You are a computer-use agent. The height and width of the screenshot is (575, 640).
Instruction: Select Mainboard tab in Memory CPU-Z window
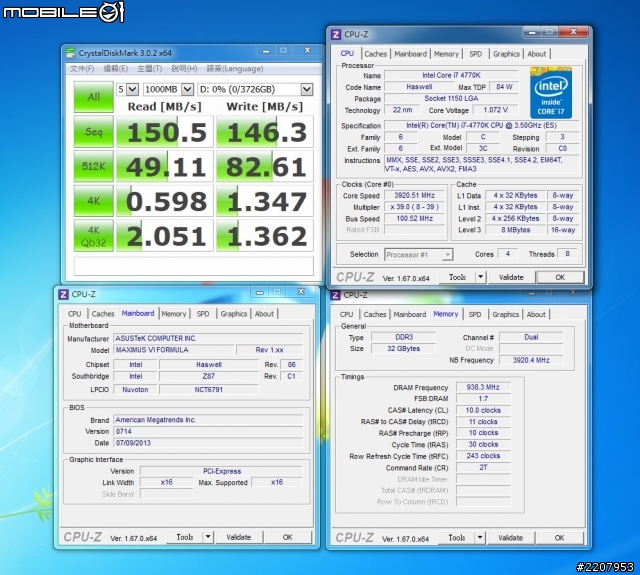click(409, 315)
